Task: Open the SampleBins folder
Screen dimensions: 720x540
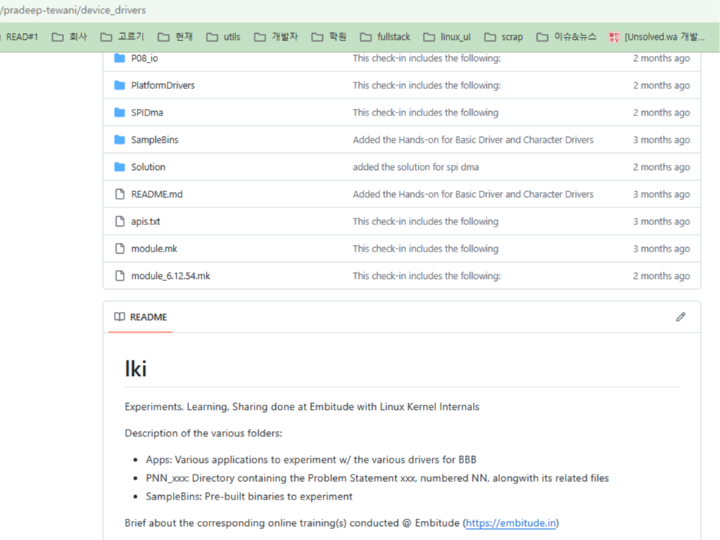Action: (x=154, y=140)
